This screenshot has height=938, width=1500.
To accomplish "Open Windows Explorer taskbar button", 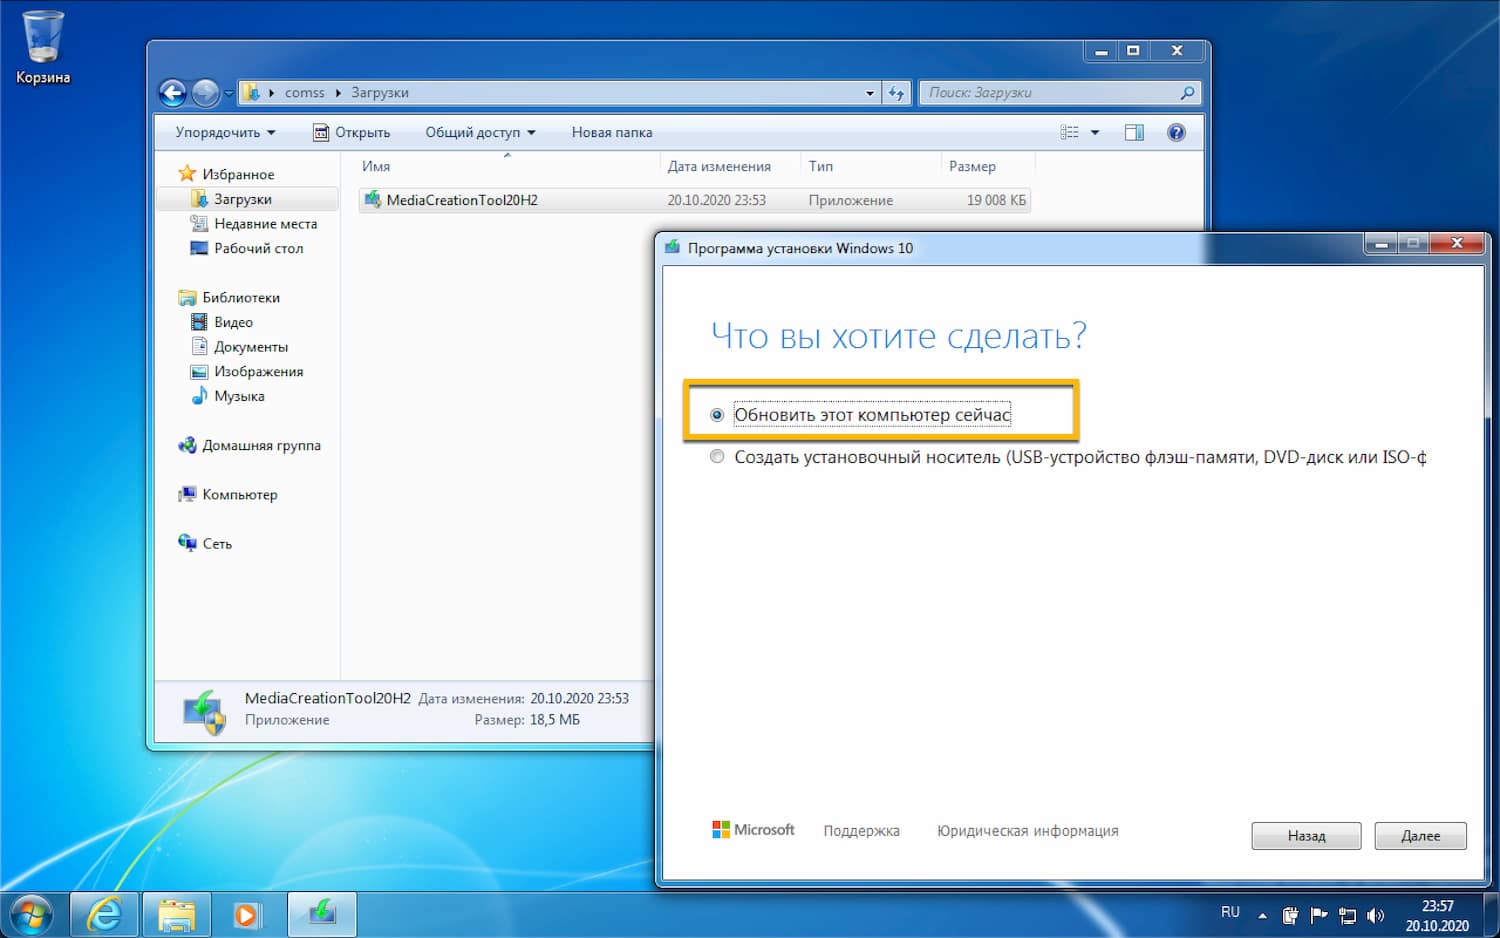I will pyautogui.click(x=177, y=915).
